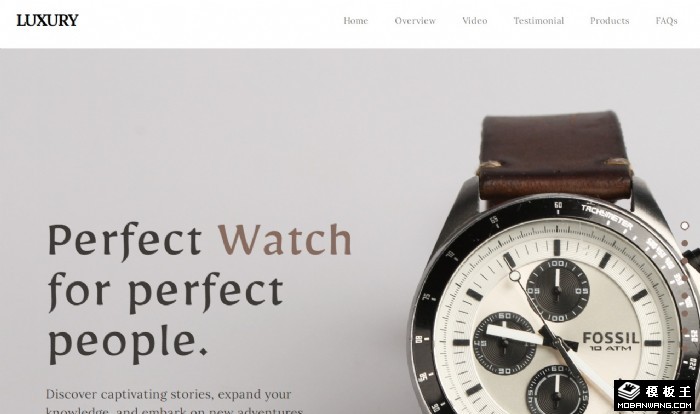This screenshot has width=700, height=414.
Task: Click the mobanwang.com watermark badge
Action: coord(654,395)
